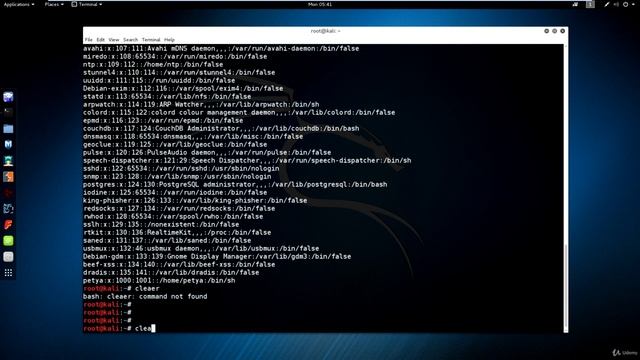Click the saned line

point(167,240)
